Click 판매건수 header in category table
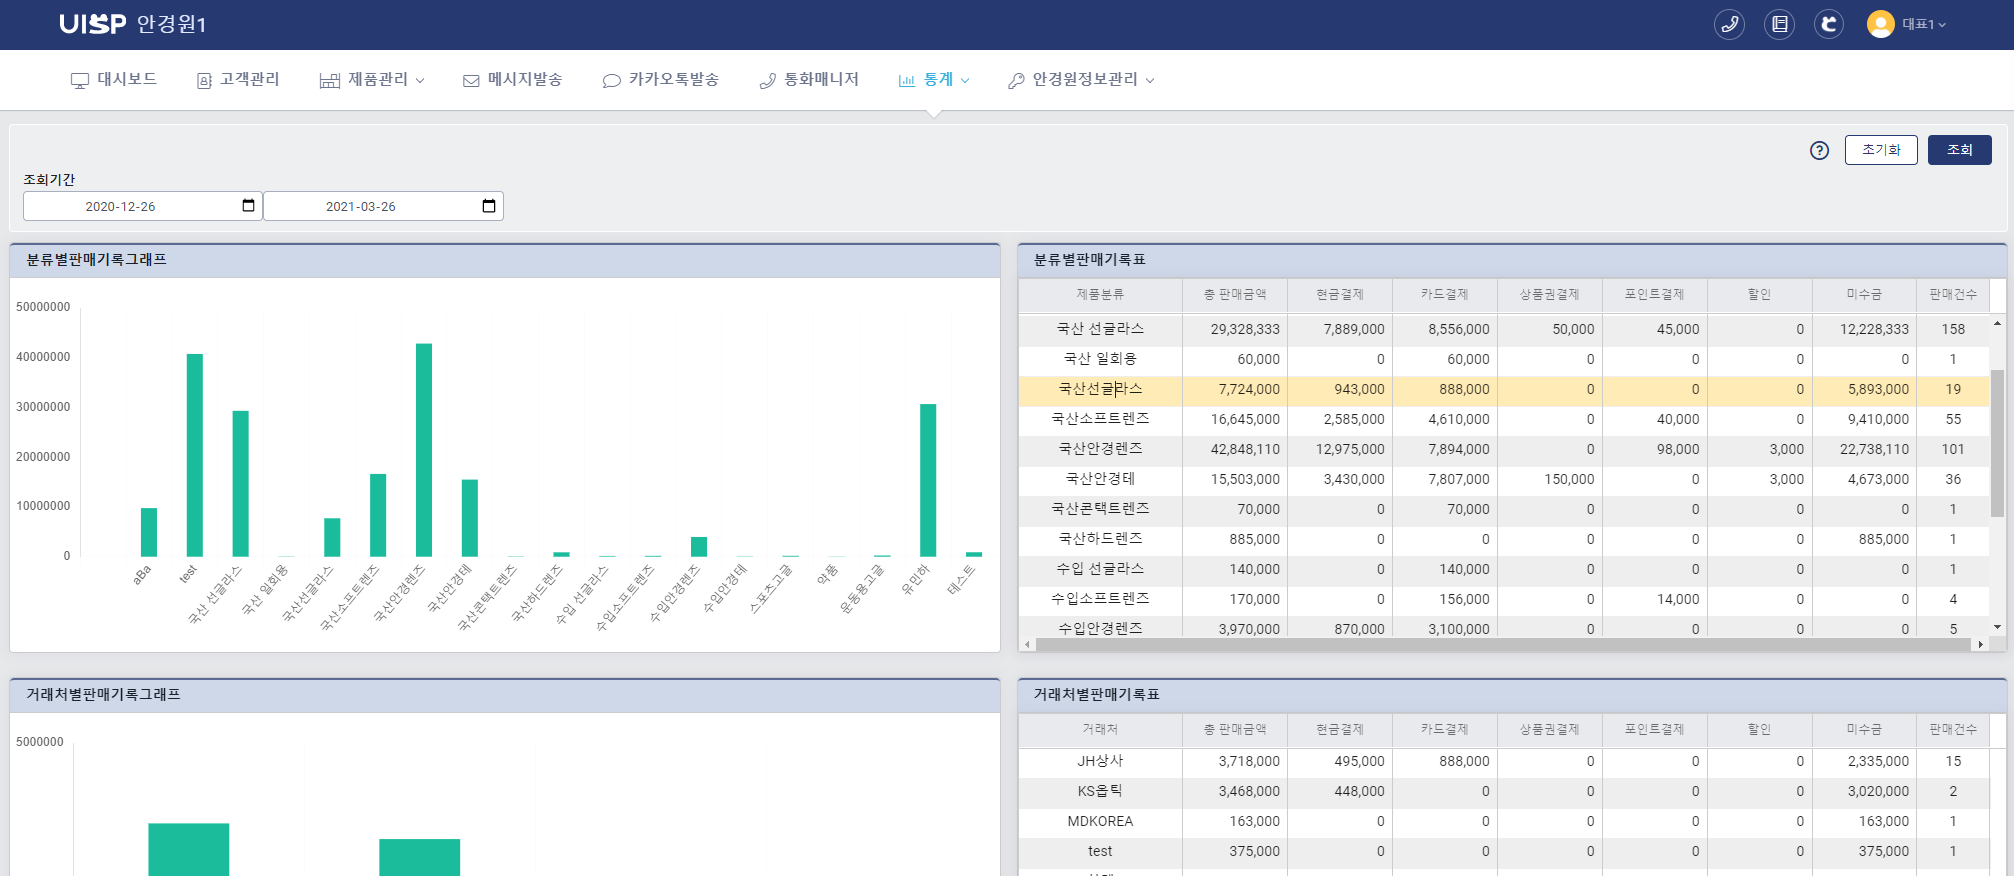 coord(1953,294)
